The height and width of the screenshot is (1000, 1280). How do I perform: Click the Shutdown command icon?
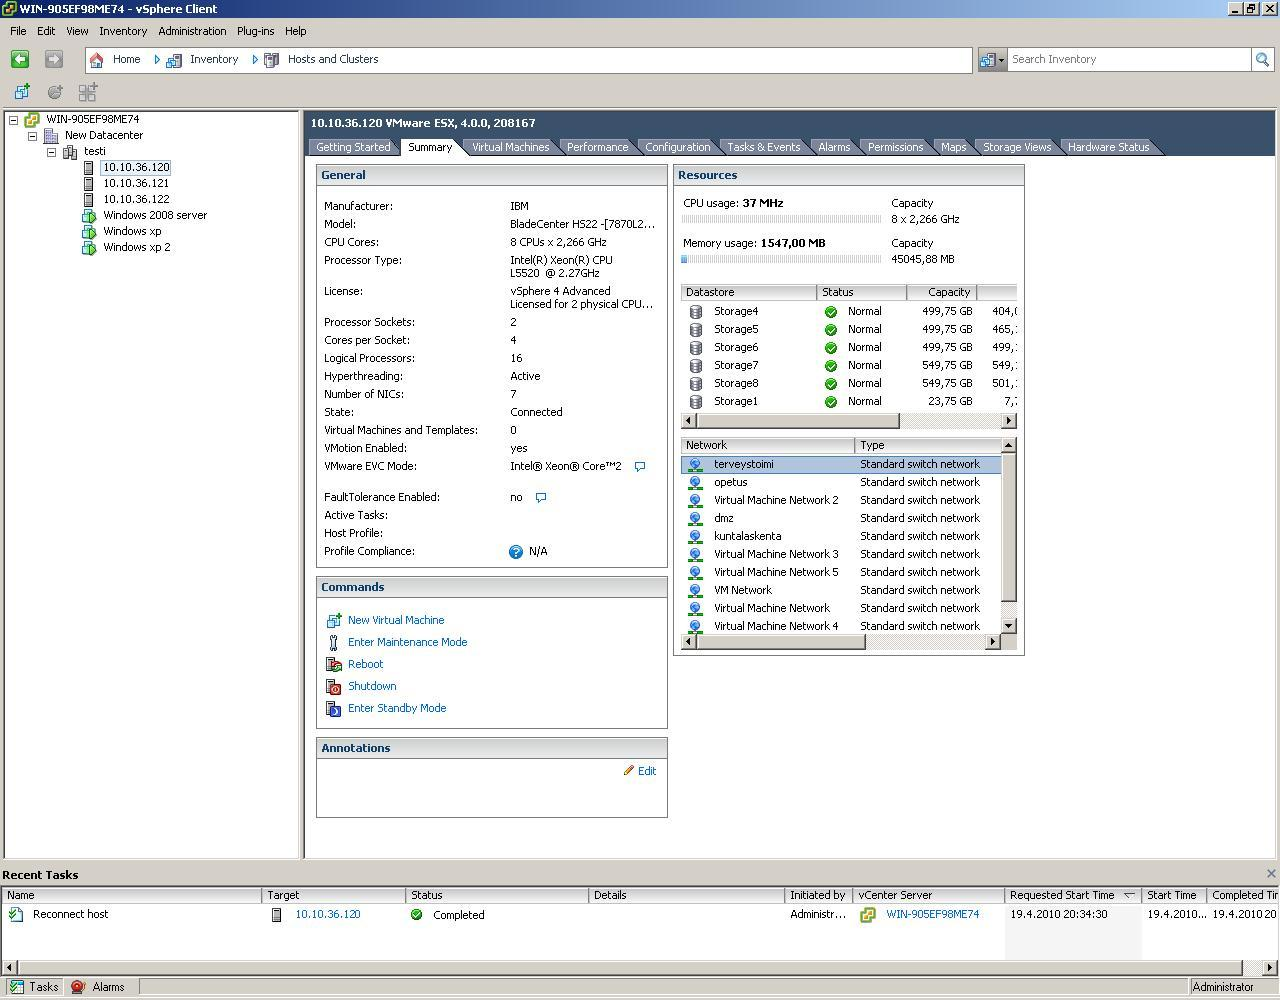334,686
